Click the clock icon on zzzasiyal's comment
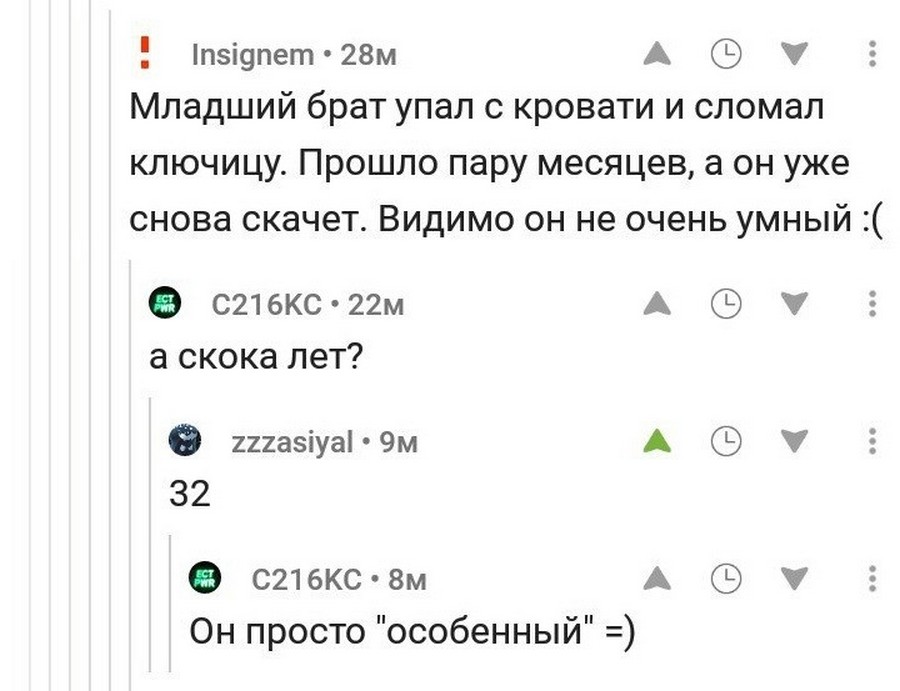Viewport: 900px width, 691px height. click(726, 440)
